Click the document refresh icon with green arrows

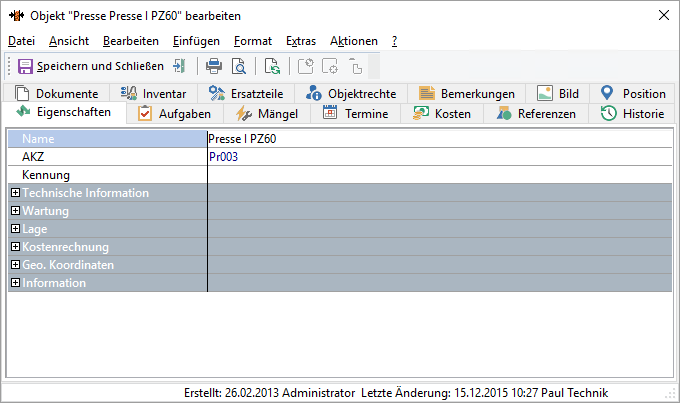(272, 66)
